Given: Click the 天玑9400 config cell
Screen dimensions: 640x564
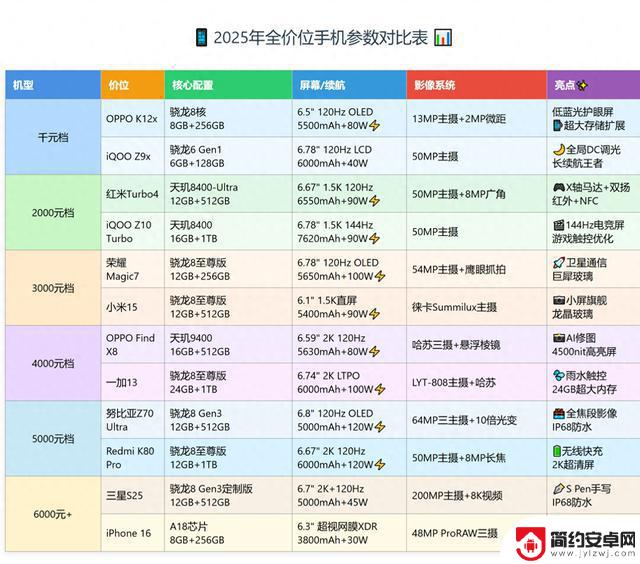Looking at the screenshot, I should pyautogui.click(x=228, y=344).
